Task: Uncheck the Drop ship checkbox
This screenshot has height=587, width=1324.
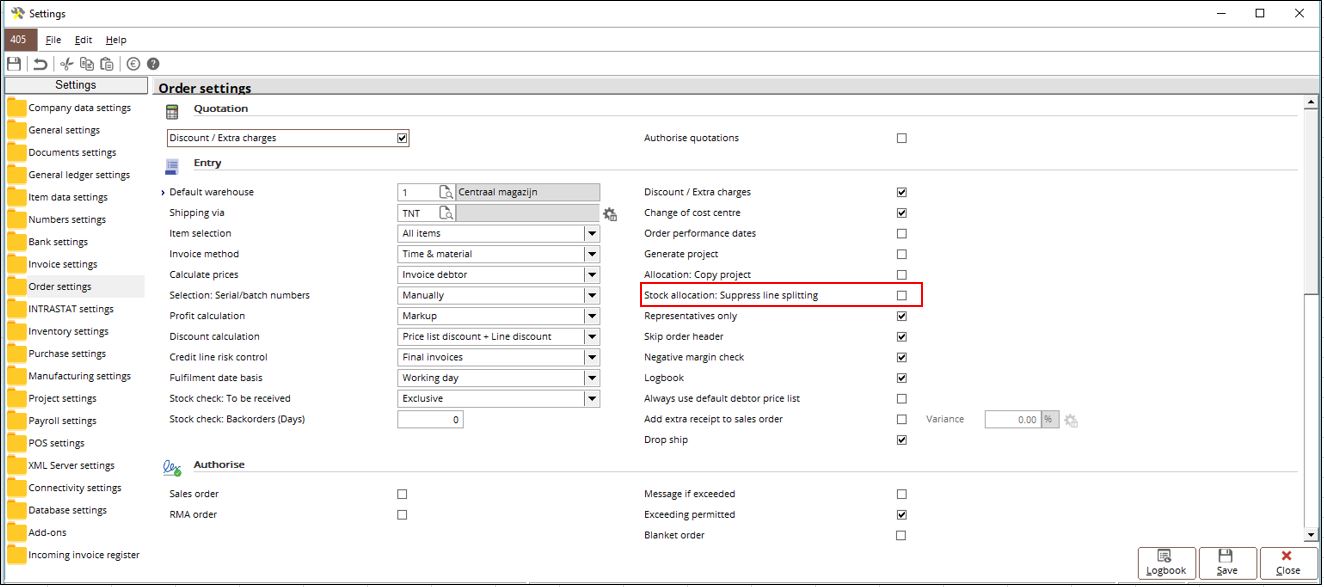Action: (902, 440)
